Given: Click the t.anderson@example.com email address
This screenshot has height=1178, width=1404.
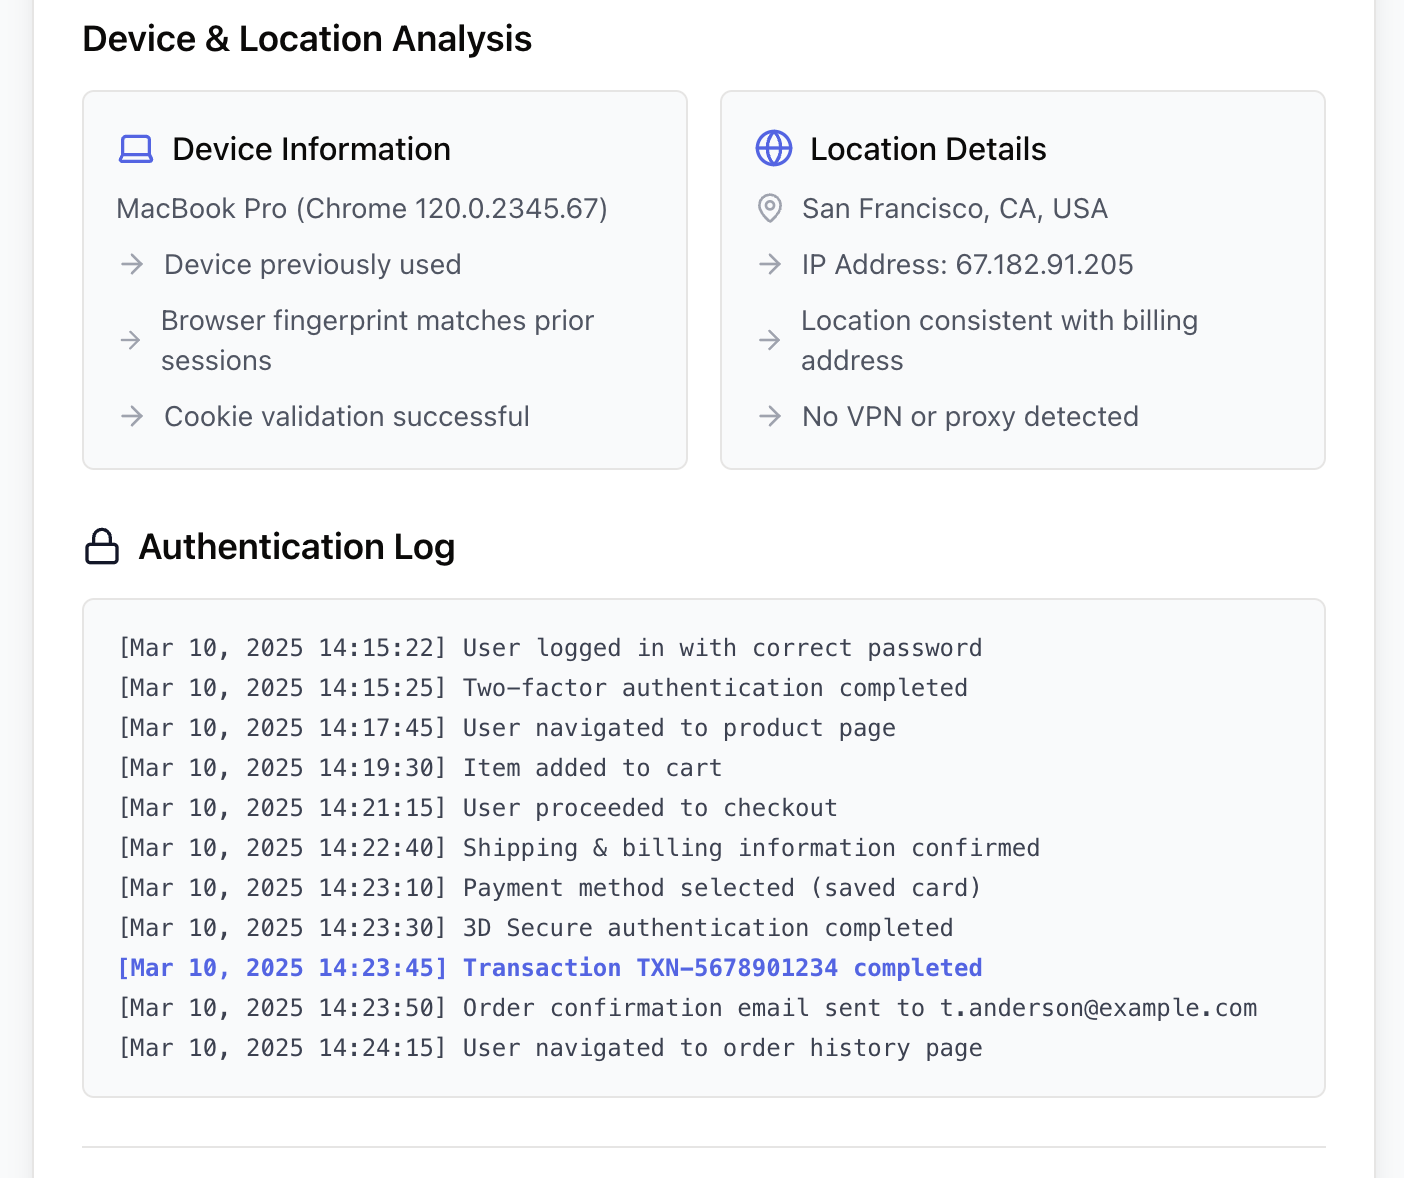Looking at the screenshot, I should pyautogui.click(x=1098, y=1008).
